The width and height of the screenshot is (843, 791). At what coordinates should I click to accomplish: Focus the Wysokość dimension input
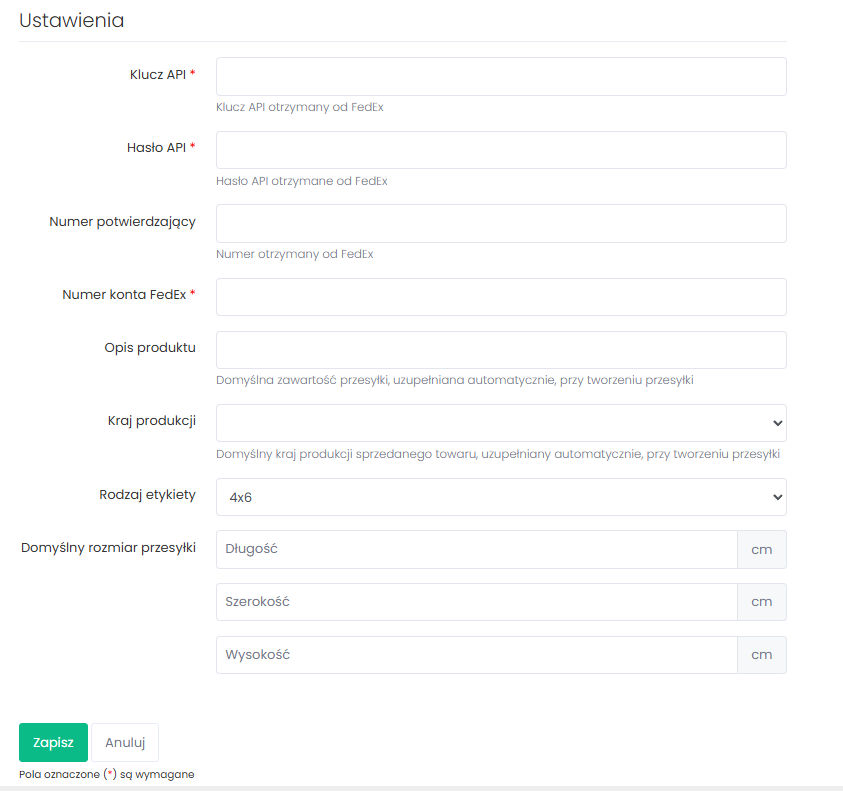(476, 655)
